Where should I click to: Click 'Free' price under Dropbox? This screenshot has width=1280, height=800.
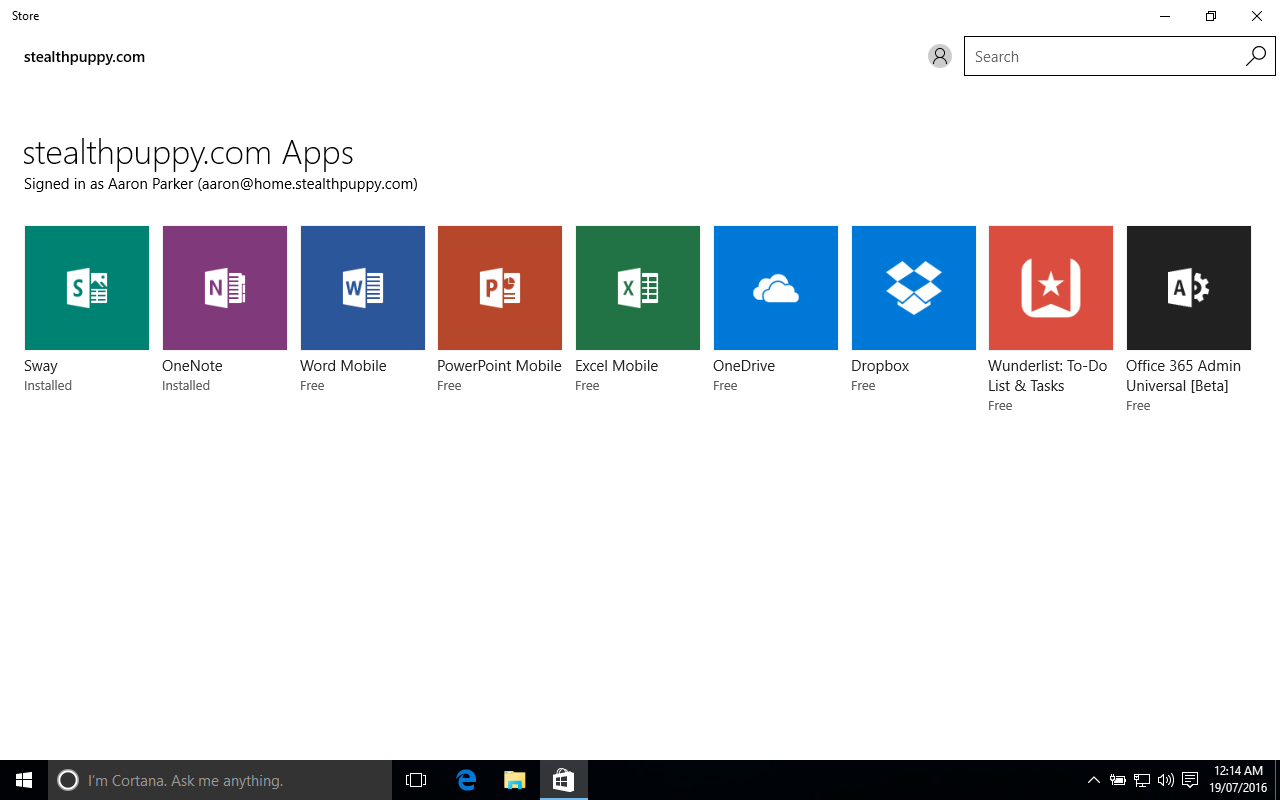coord(863,386)
